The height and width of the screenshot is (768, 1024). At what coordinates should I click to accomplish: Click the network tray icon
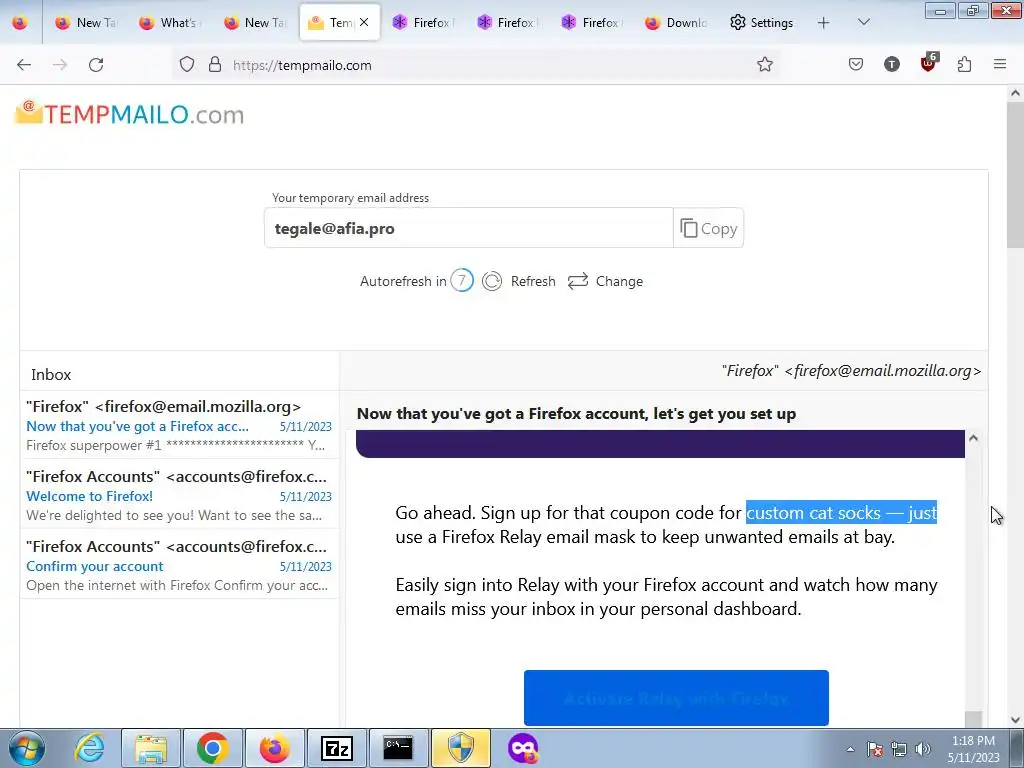tap(899, 749)
